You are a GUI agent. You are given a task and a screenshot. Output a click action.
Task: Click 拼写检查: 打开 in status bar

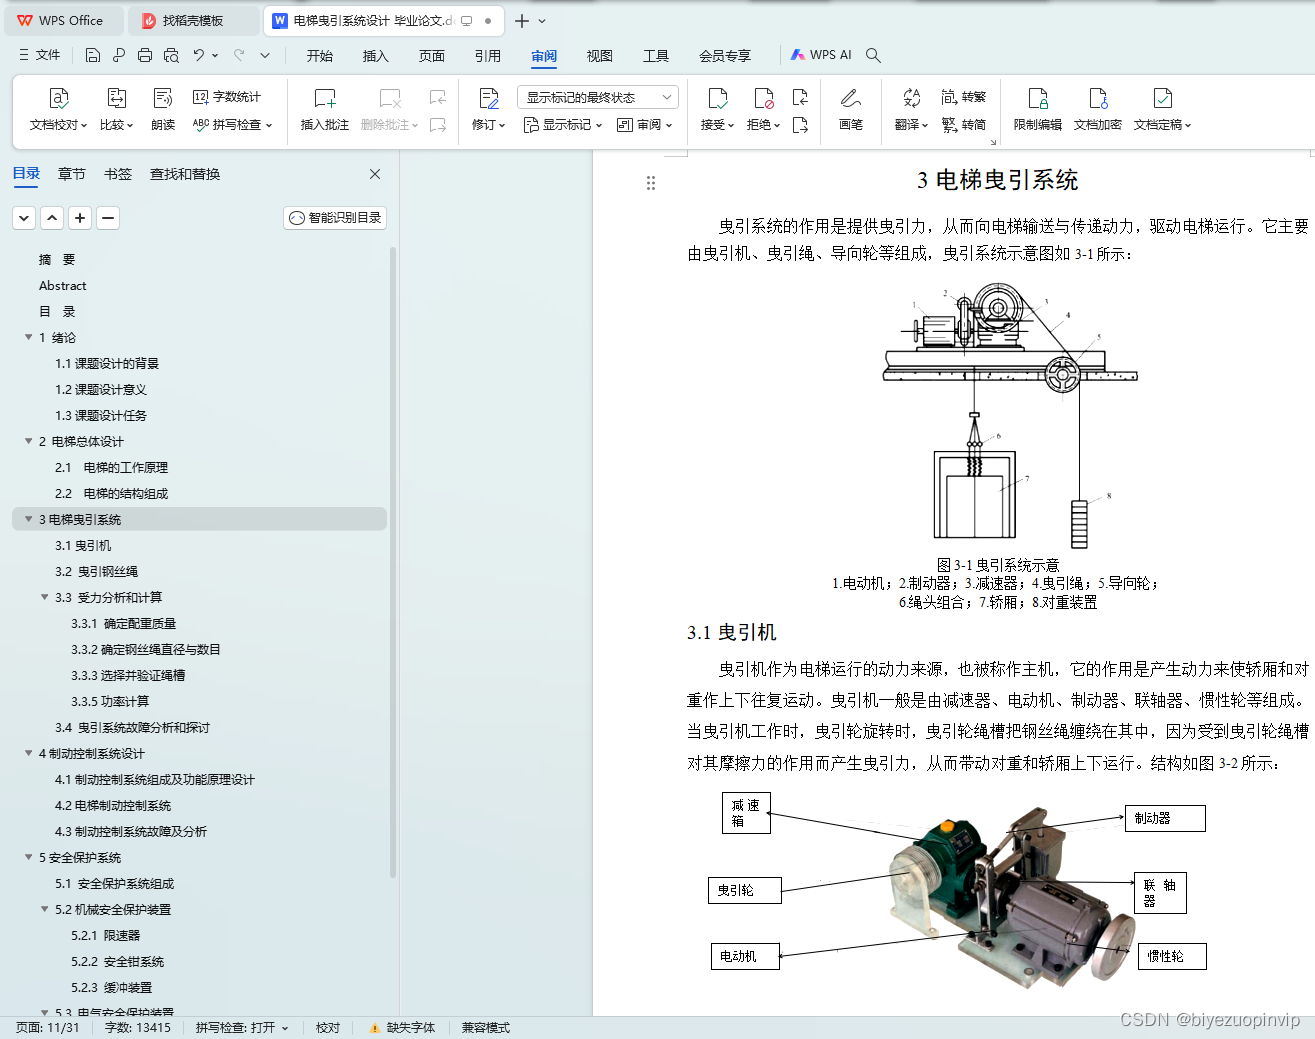point(241,1028)
